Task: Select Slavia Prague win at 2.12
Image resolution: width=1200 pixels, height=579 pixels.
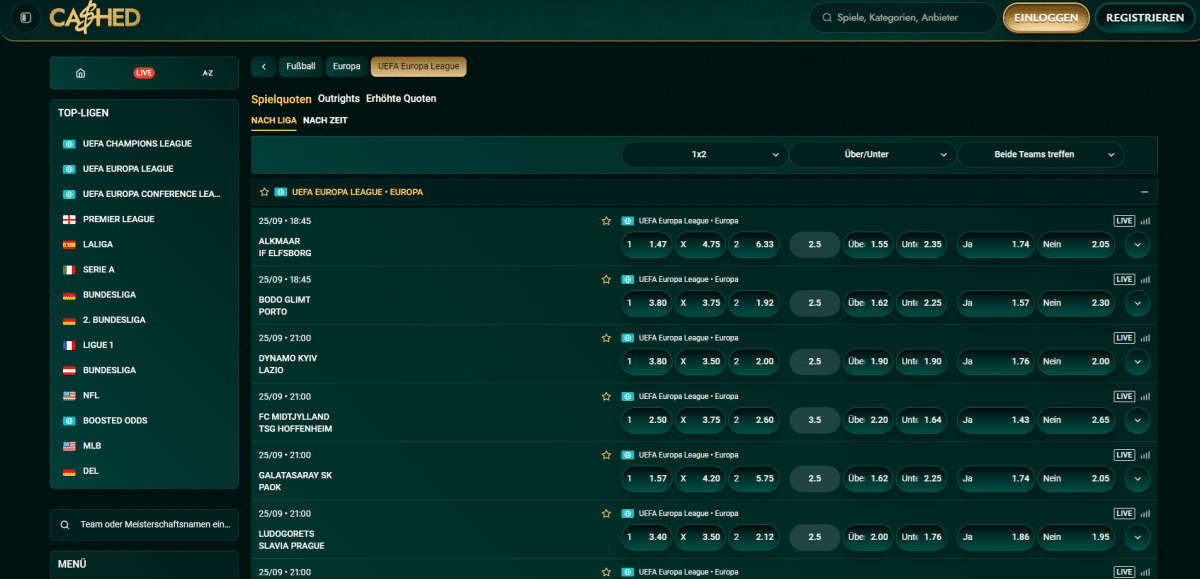Action: (753, 537)
